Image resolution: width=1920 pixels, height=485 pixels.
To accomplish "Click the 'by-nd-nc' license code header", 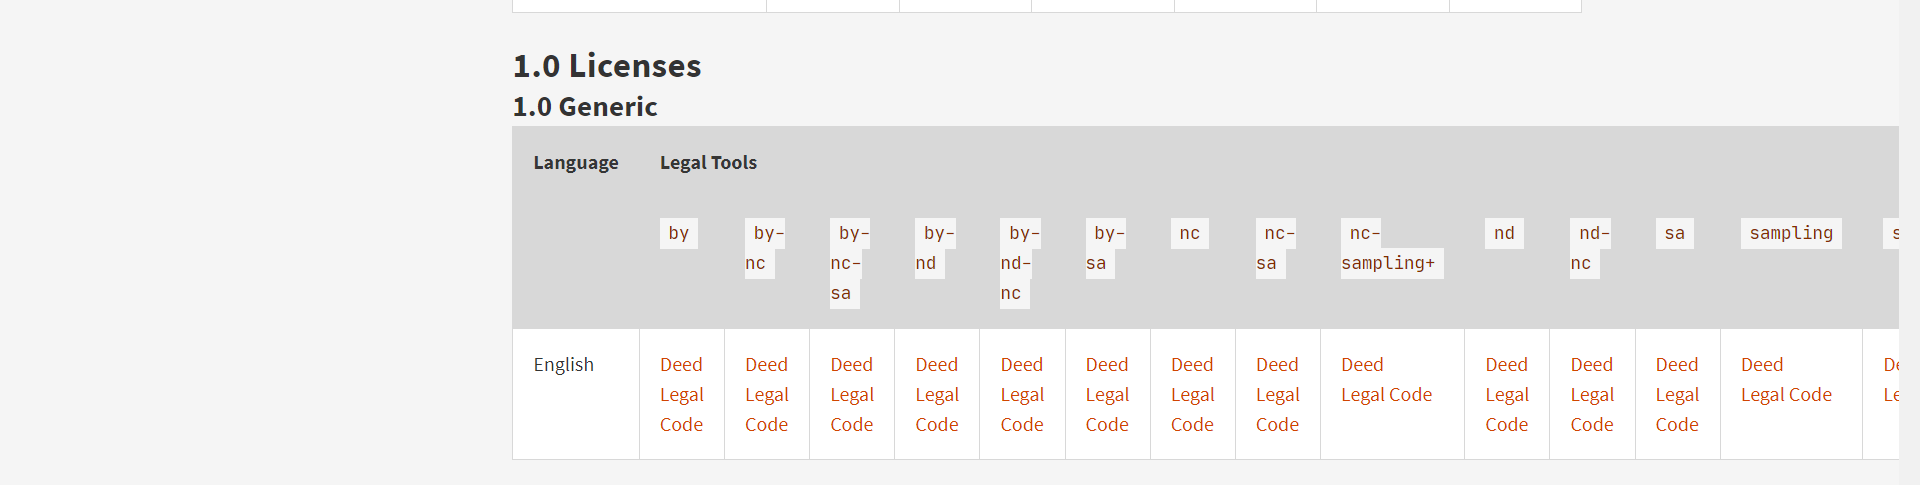I will 1020,263.
